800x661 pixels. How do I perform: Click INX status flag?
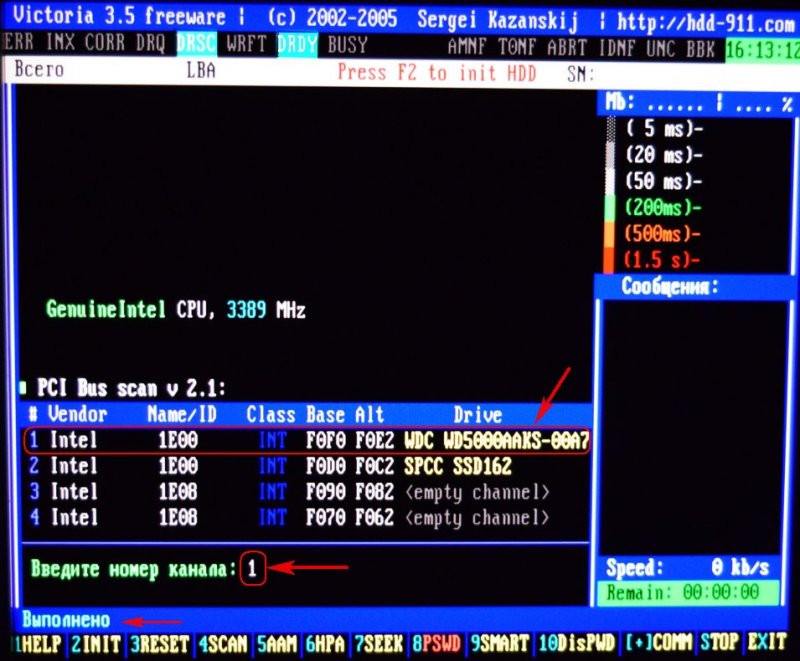point(60,42)
